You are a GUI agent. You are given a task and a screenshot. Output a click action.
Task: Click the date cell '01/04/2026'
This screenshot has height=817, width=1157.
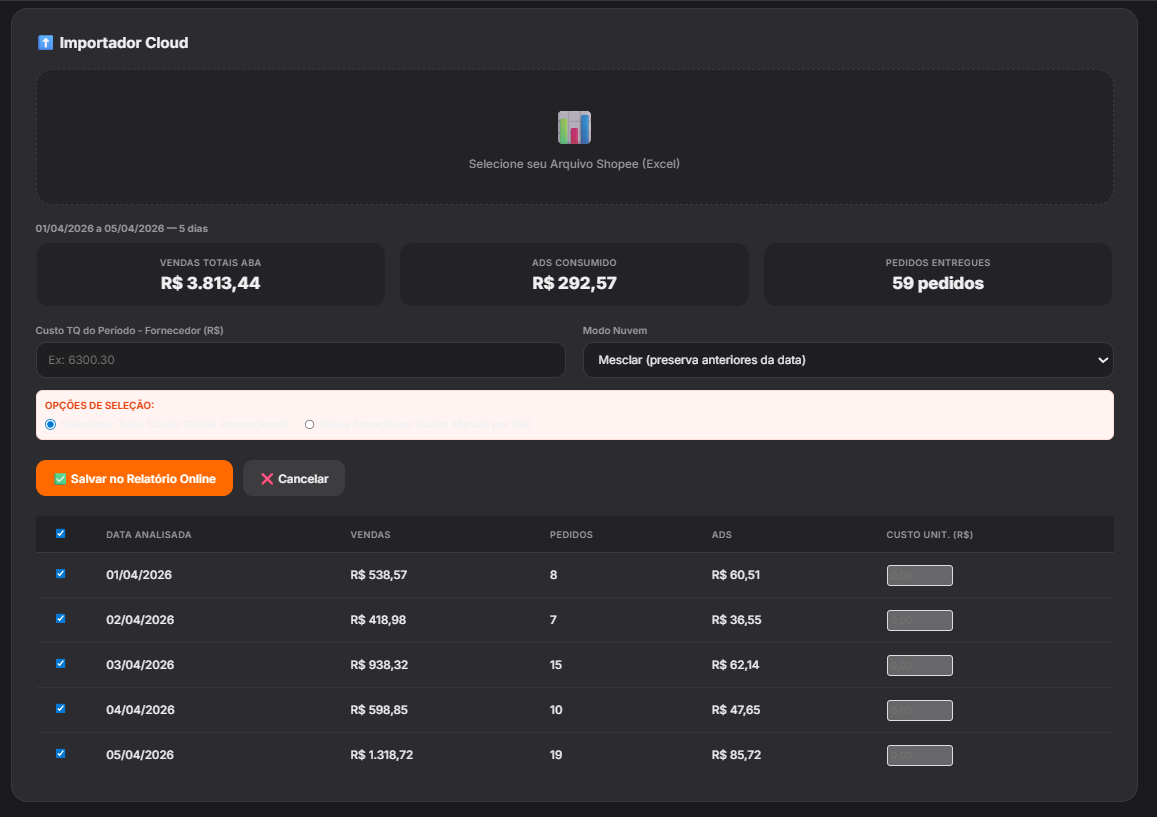click(139, 575)
